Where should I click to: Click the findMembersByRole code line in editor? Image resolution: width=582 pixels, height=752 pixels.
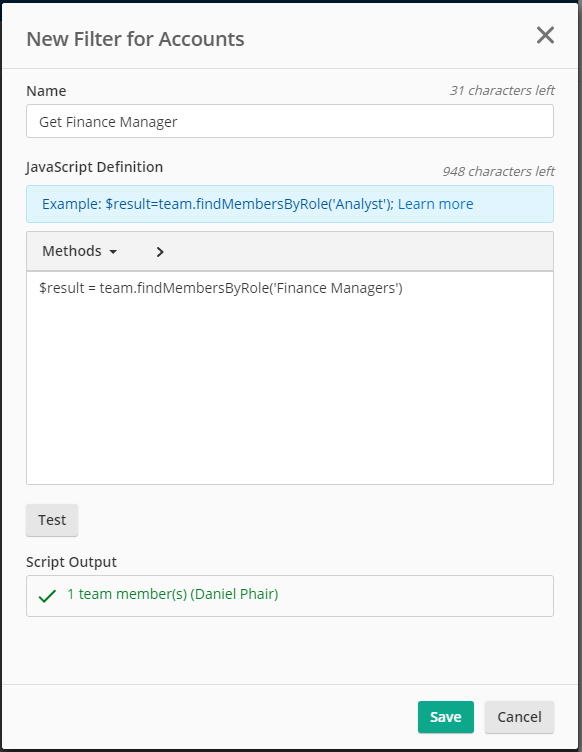click(221, 288)
